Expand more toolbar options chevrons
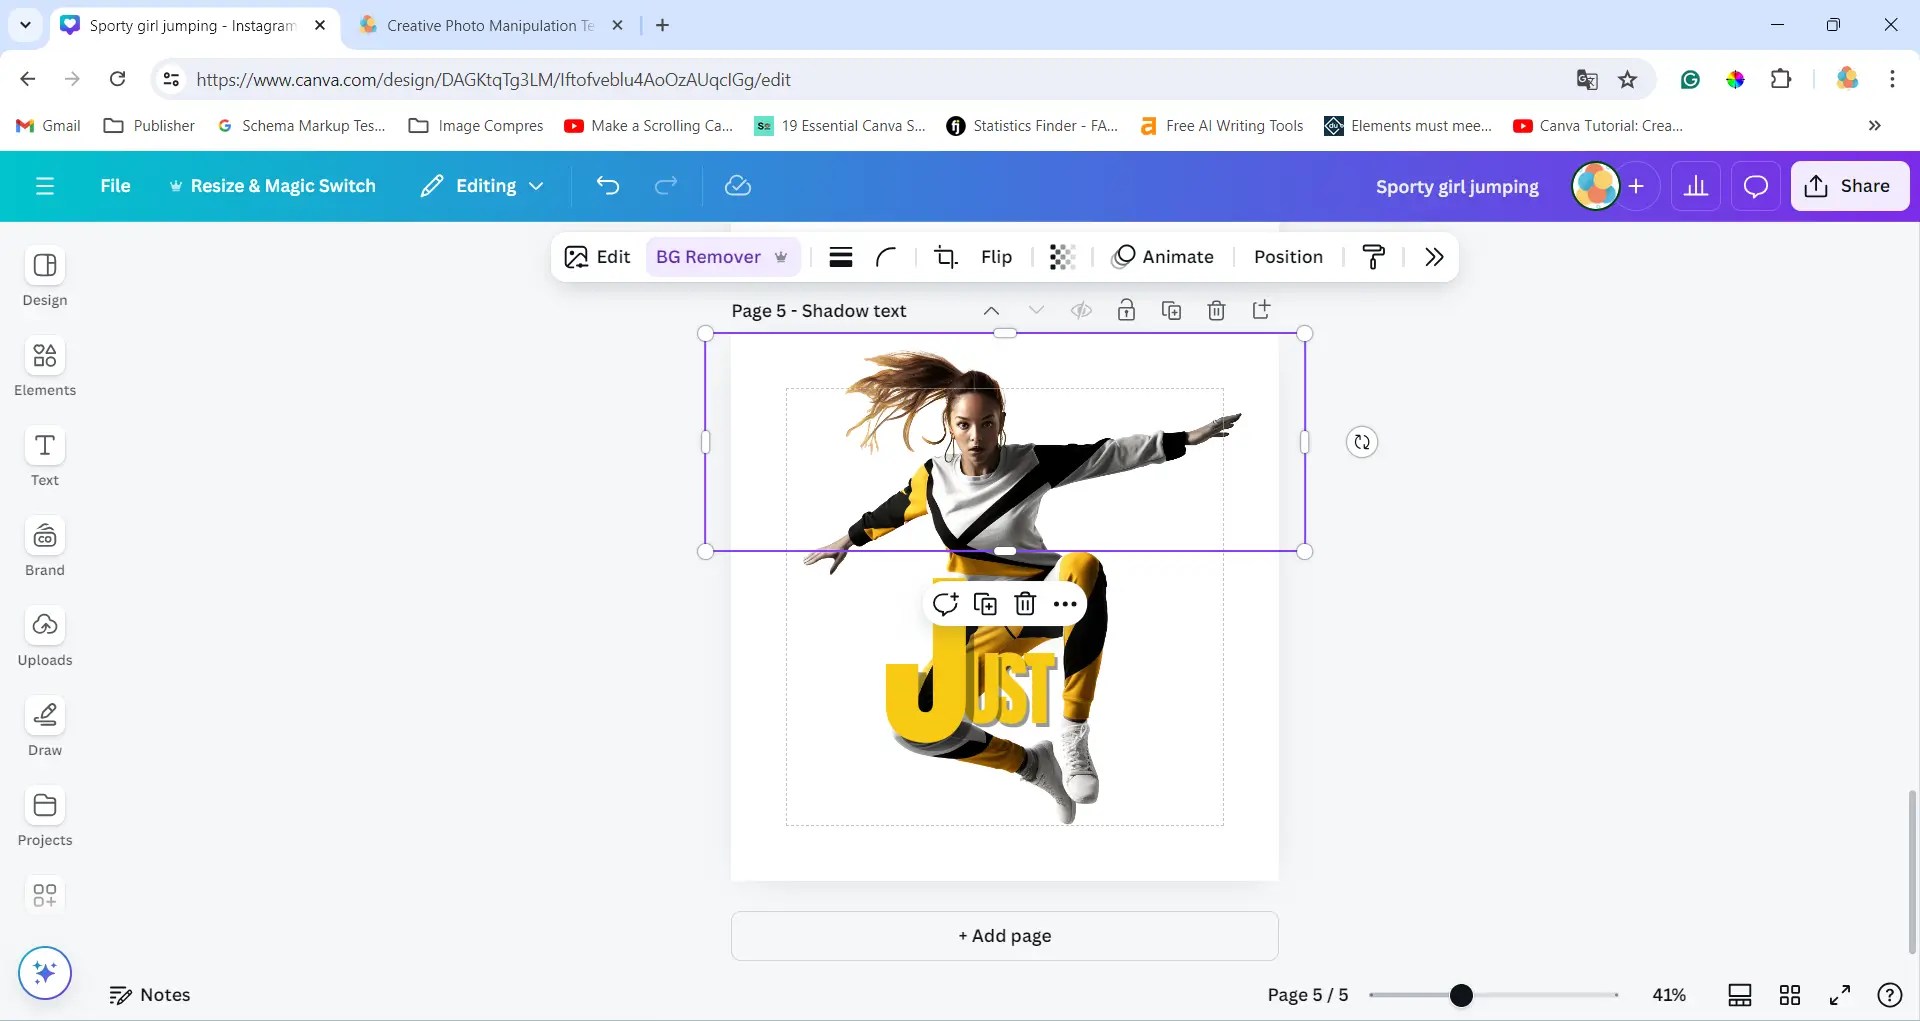The height and width of the screenshot is (1021, 1920). tap(1434, 257)
